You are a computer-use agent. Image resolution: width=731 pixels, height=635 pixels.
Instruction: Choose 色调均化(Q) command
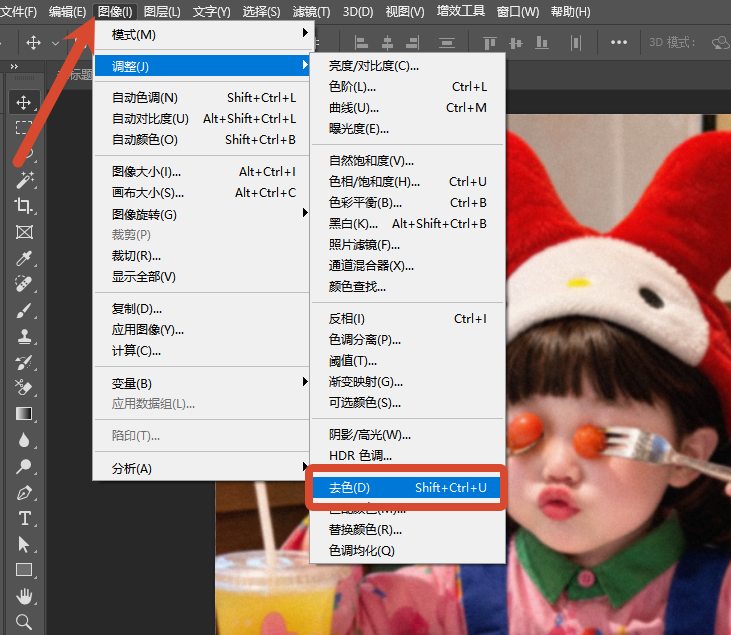(407, 550)
